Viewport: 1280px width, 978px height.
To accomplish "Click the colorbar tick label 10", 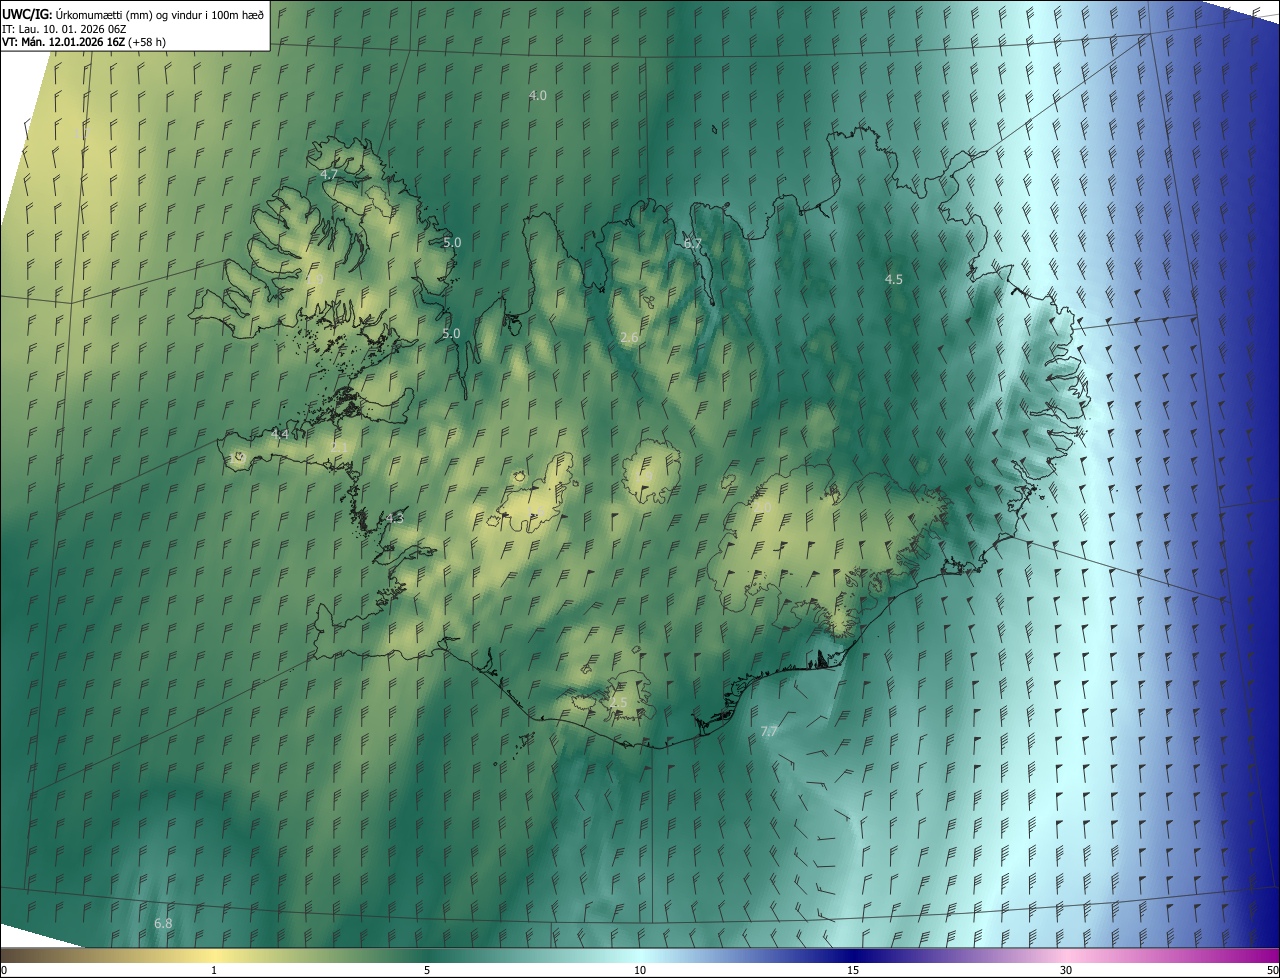I will click(640, 970).
